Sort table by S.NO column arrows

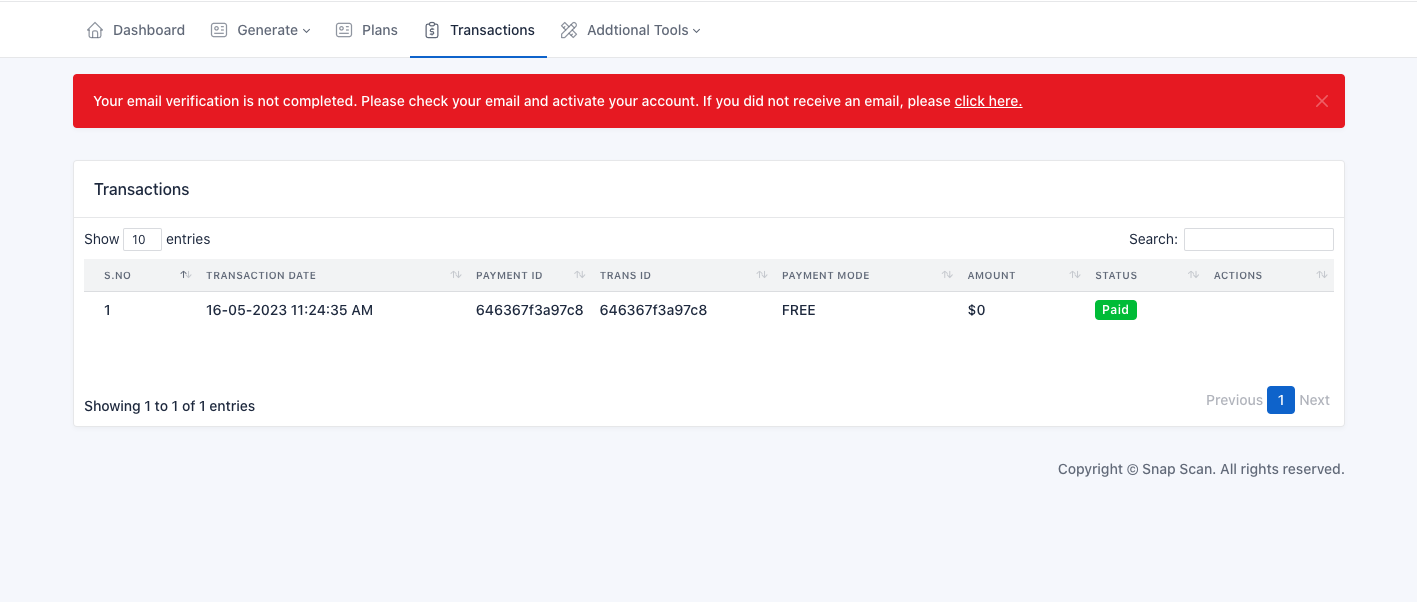tap(185, 275)
